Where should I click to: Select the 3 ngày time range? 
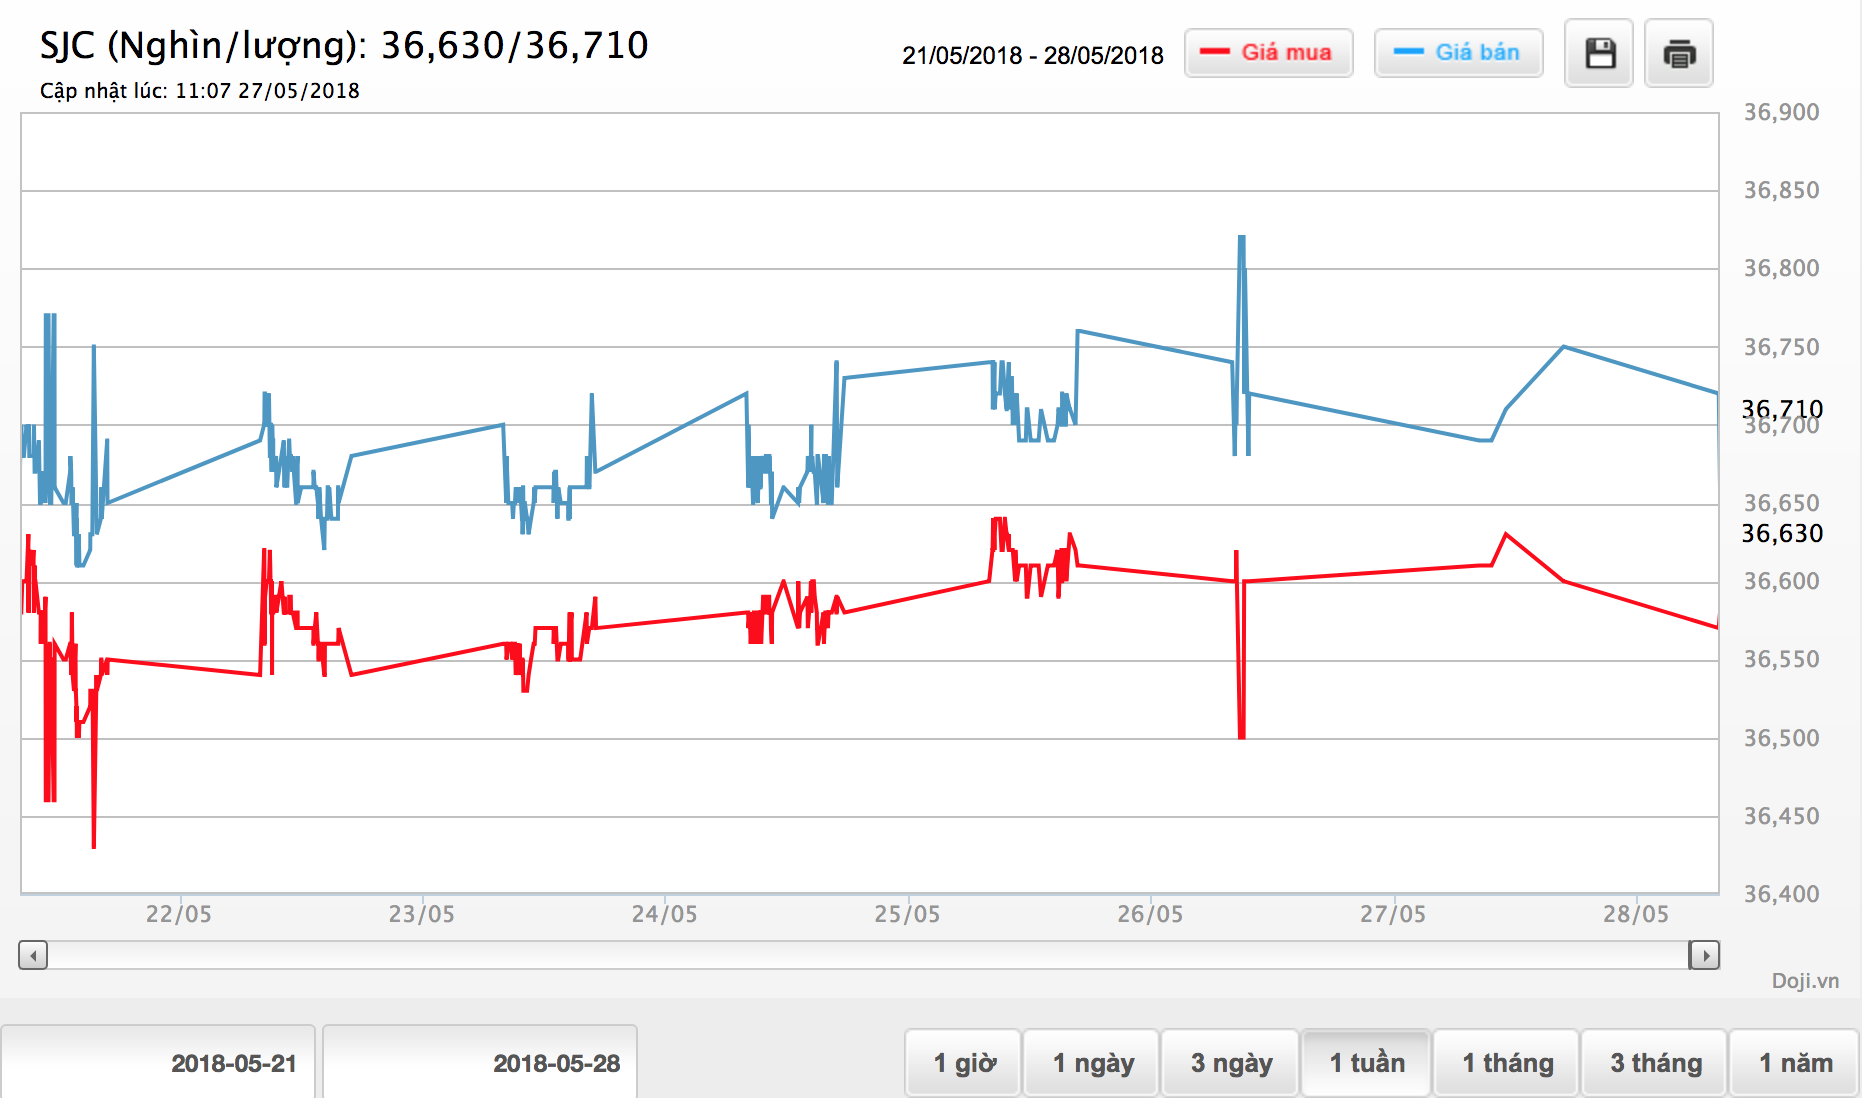point(1230,1063)
